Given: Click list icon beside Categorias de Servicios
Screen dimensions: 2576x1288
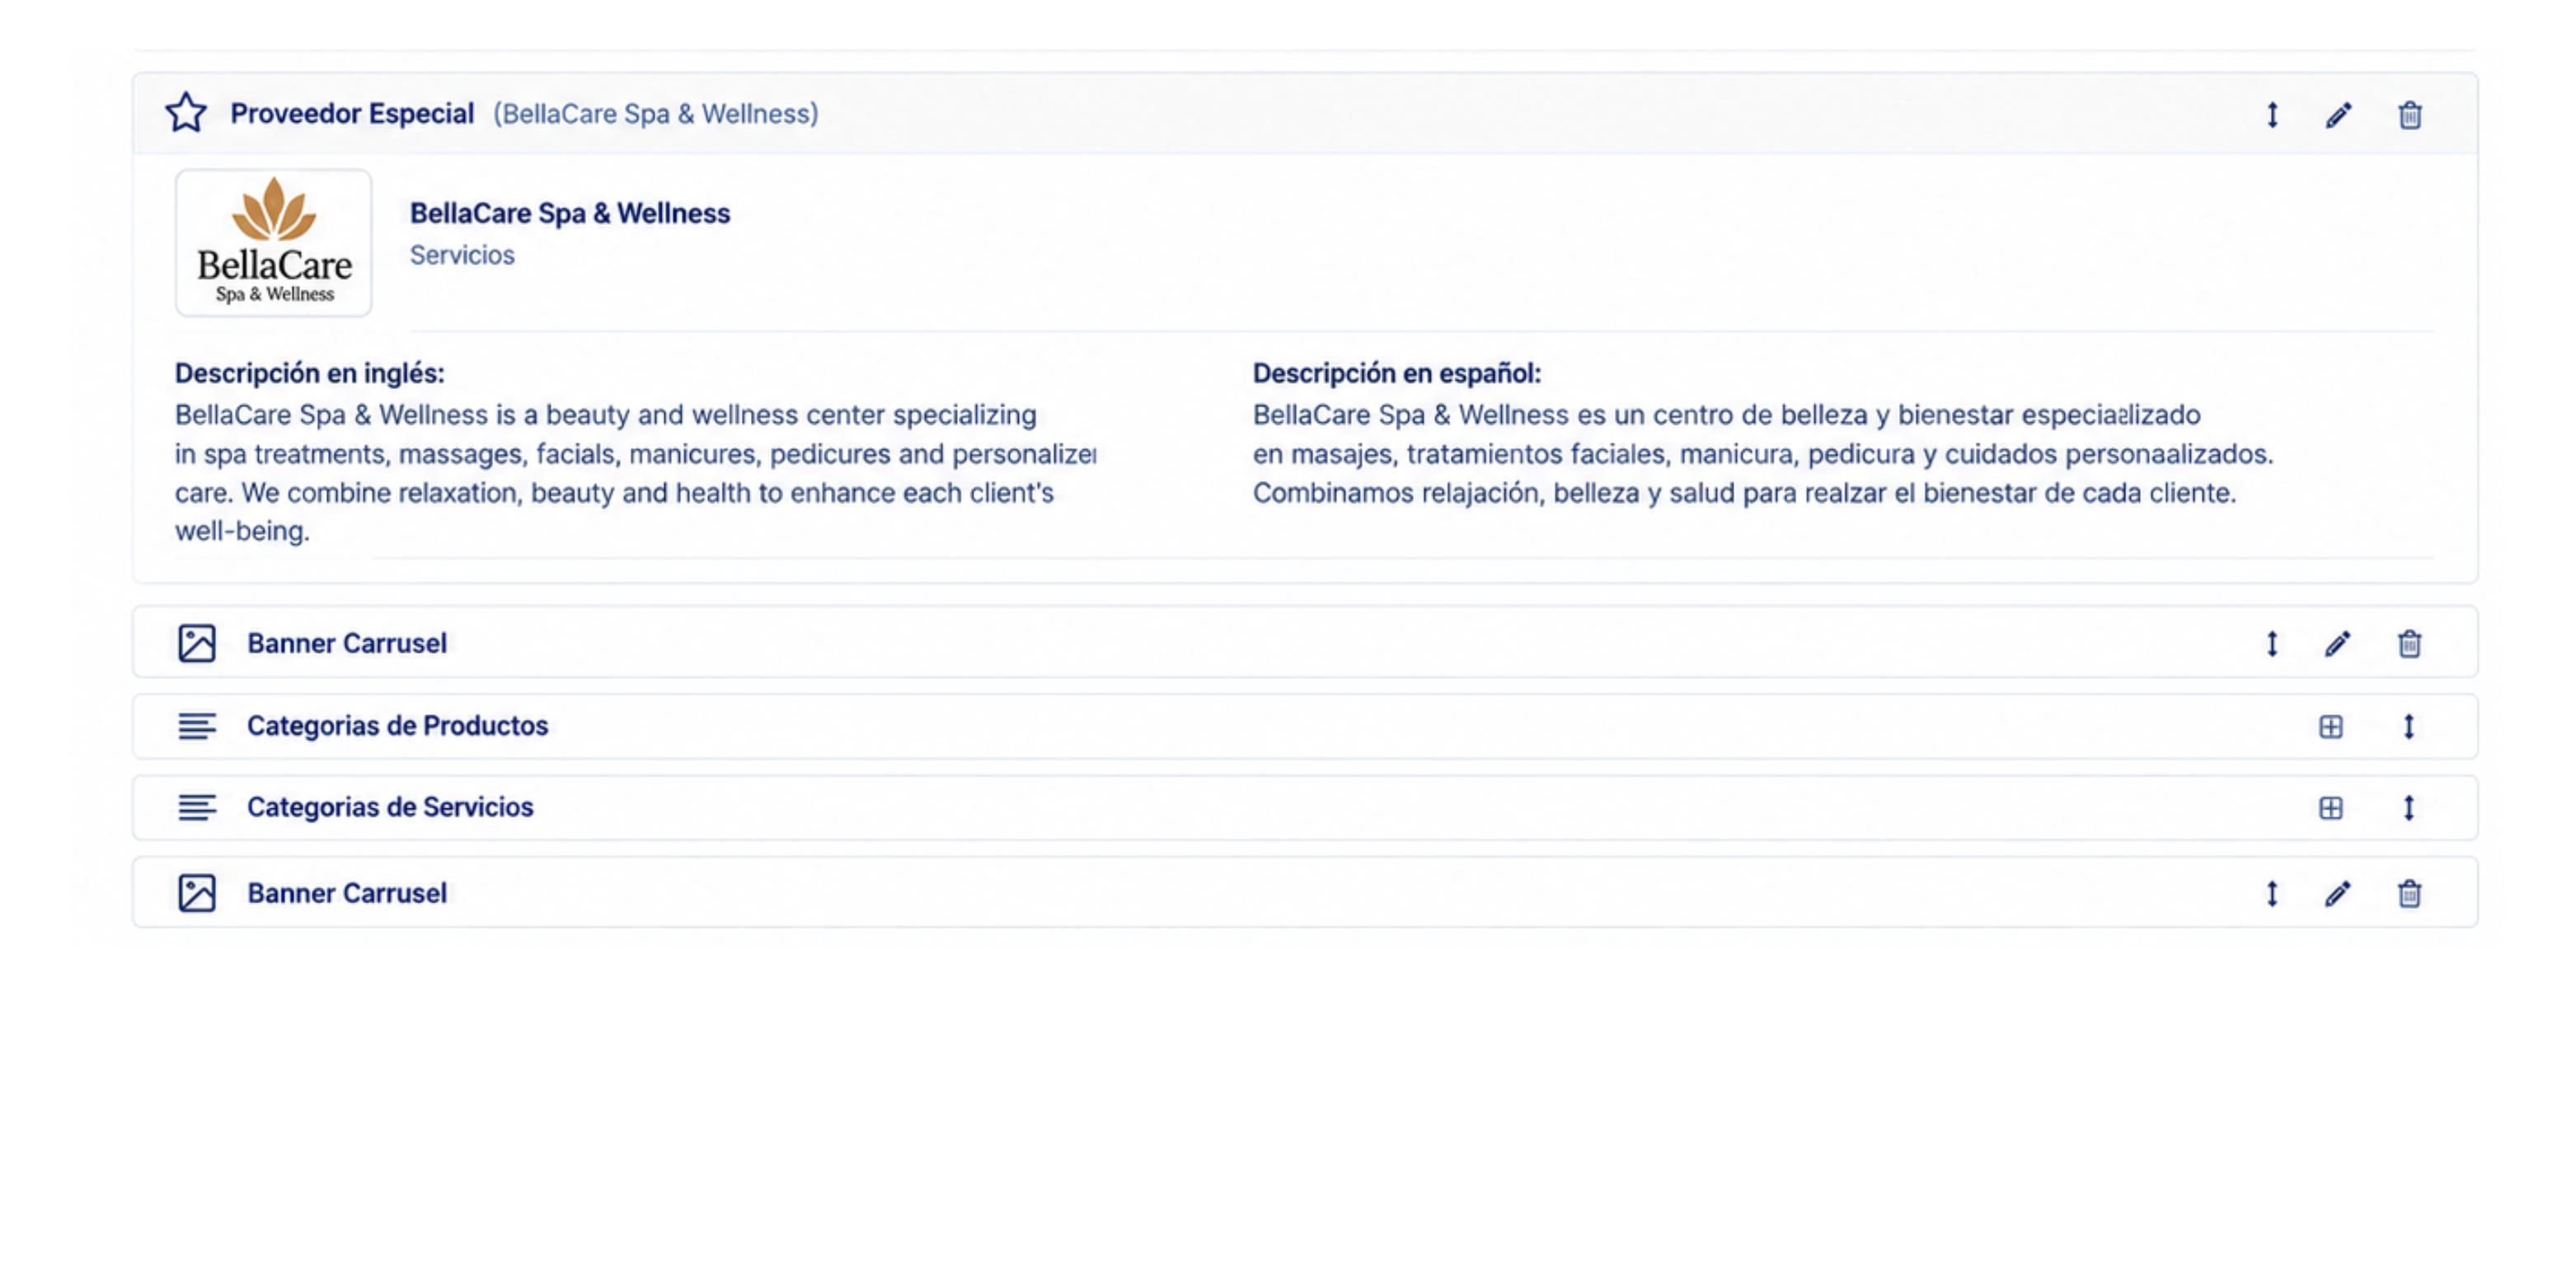Looking at the screenshot, I should (x=197, y=807).
